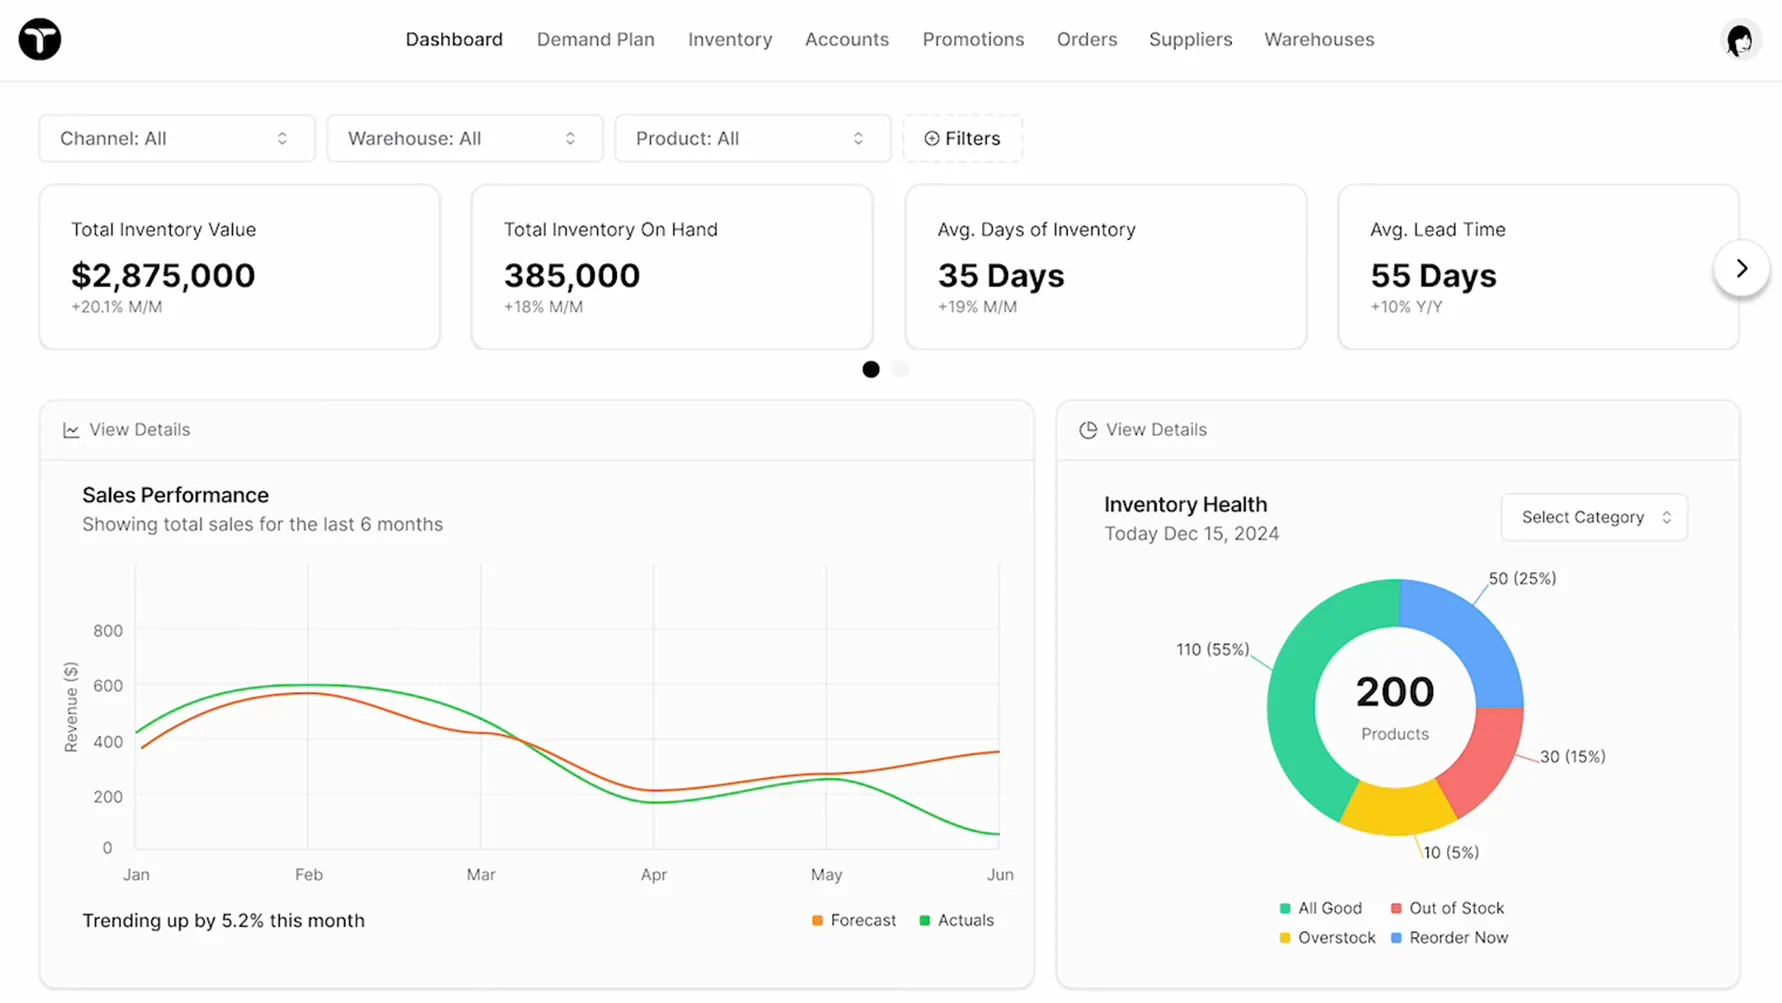Screen dimensions: 1782x1003
Task: Click the right arrow to see more KPI cards
Action: click(x=1741, y=268)
